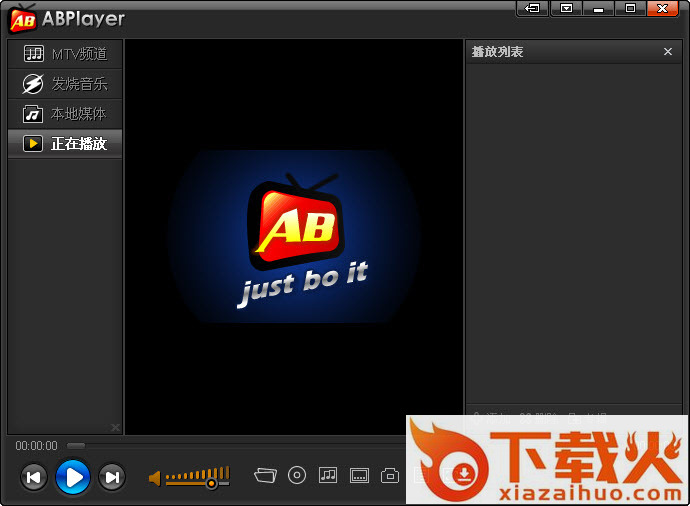Switch to 本地媒体 local media
690x506 pixels.
click(x=65, y=114)
